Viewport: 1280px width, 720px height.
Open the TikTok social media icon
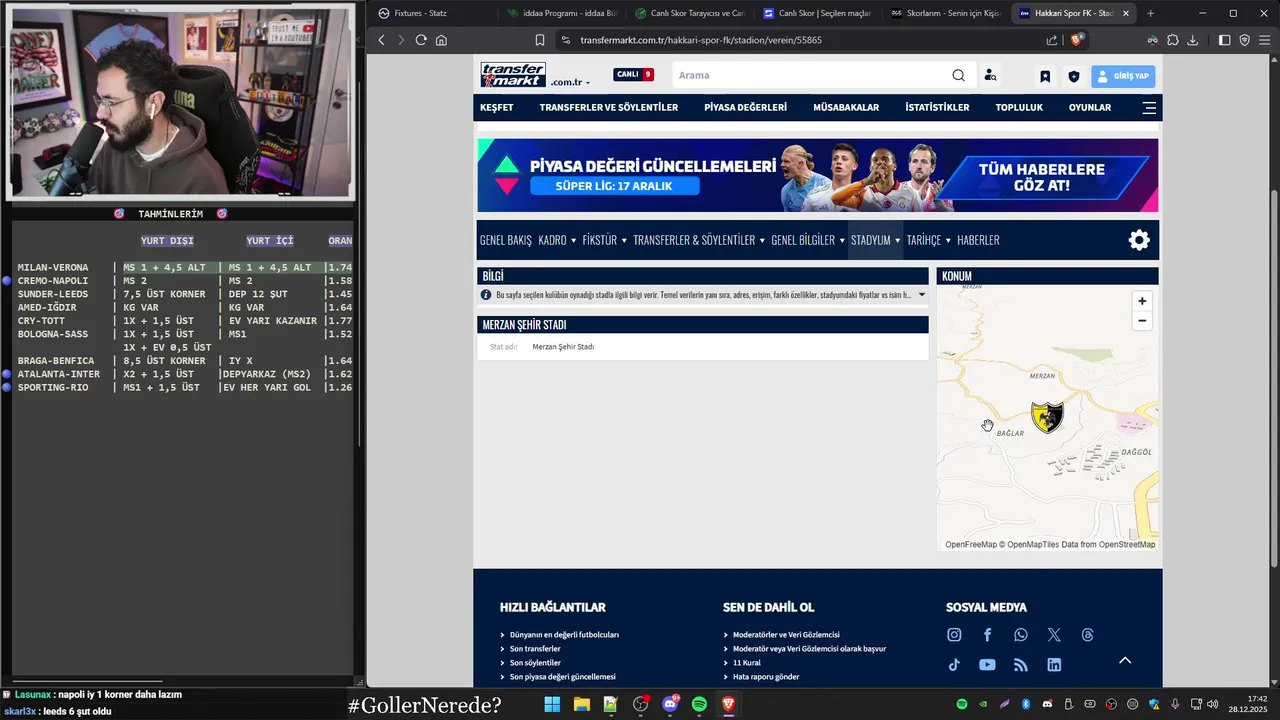coord(954,664)
